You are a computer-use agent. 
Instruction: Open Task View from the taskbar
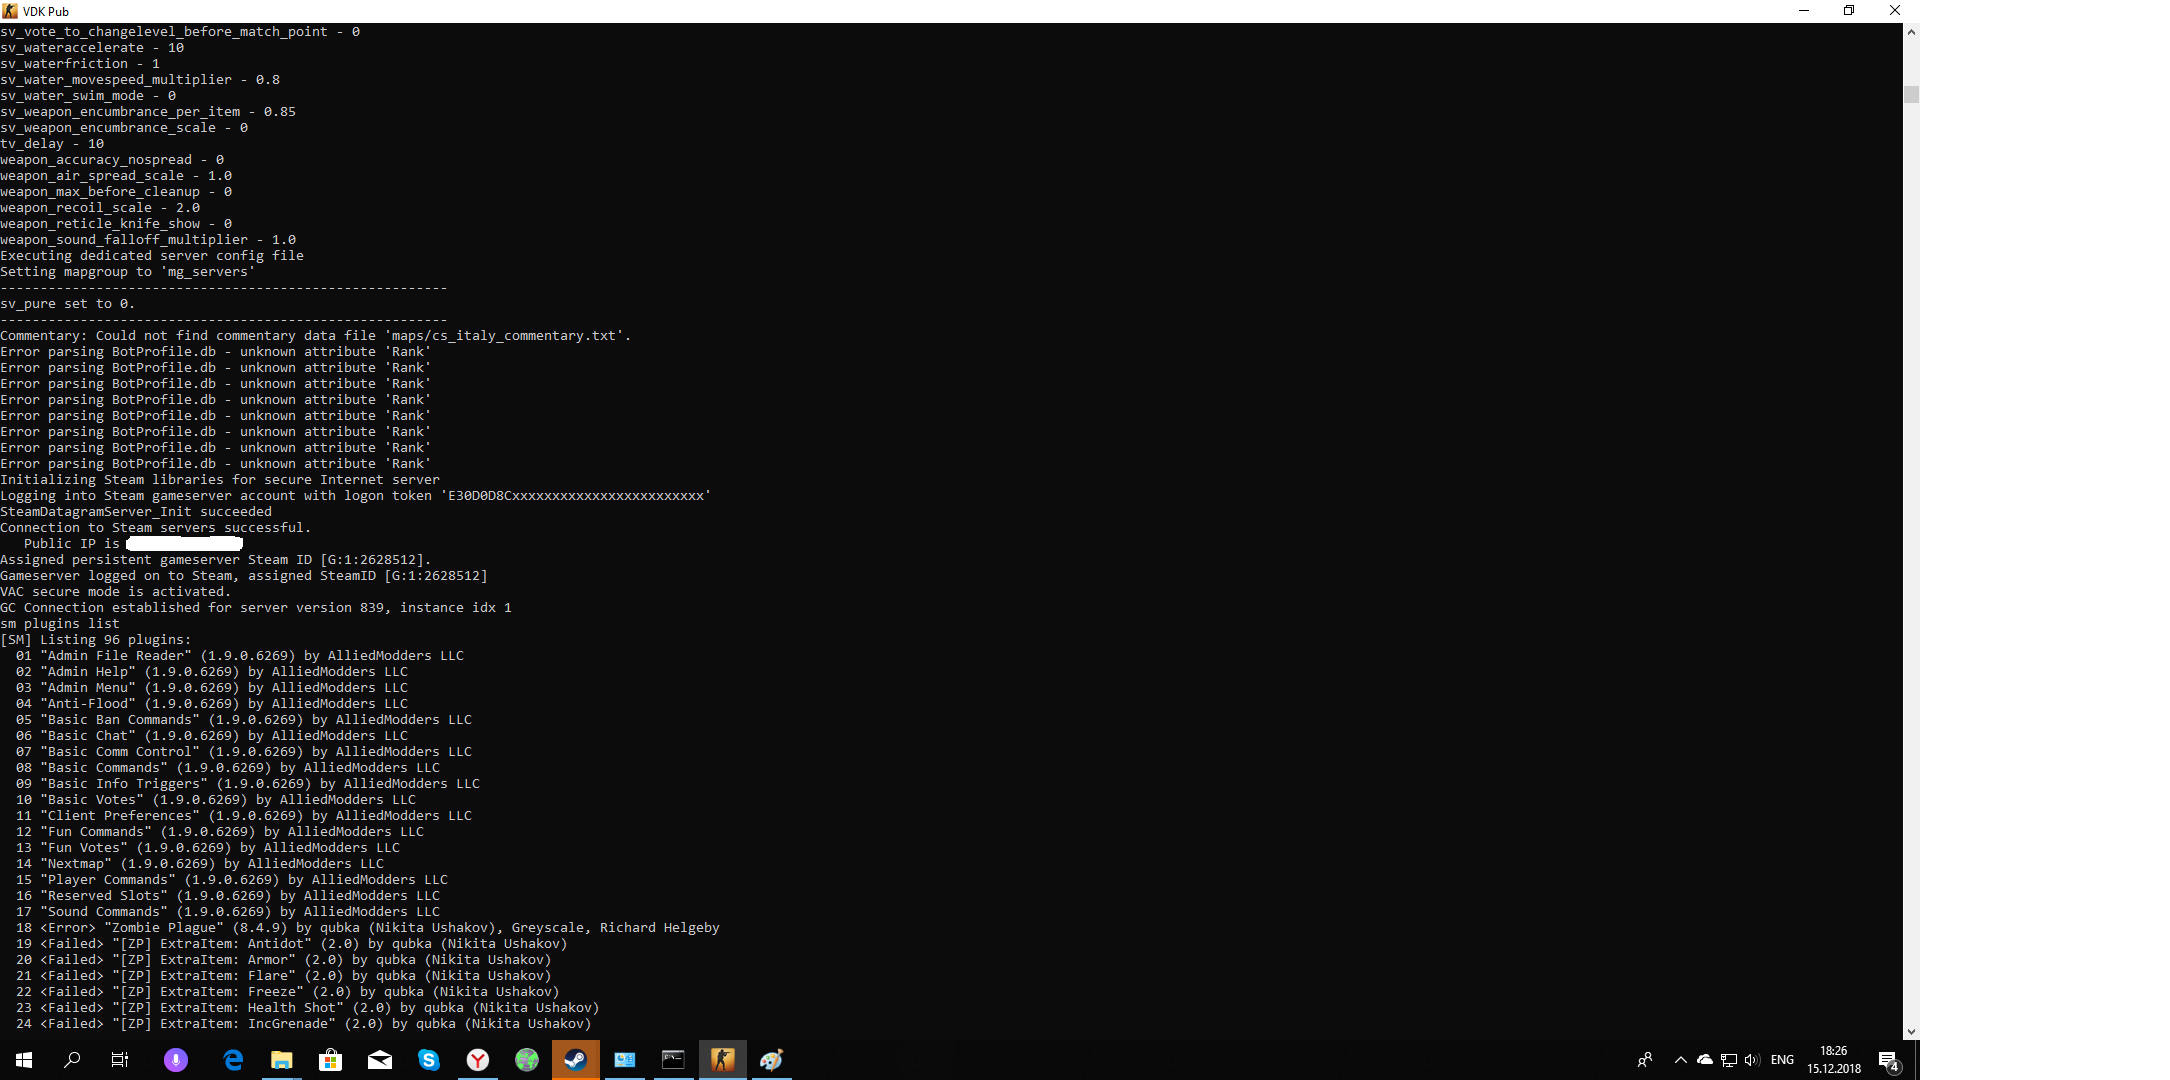(x=120, y=1060)
